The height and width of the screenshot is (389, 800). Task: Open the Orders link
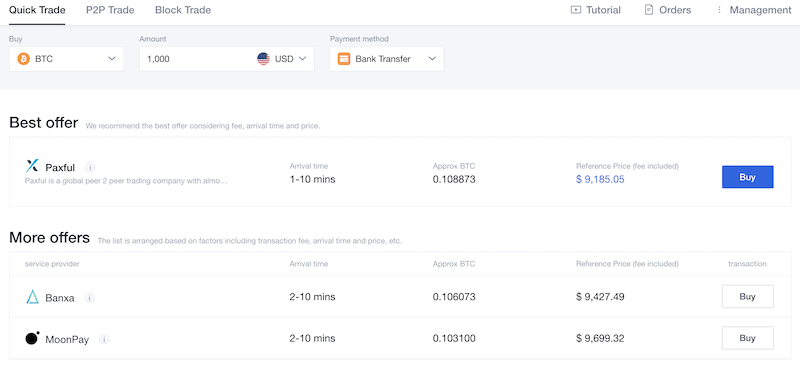tap(668, 10)
